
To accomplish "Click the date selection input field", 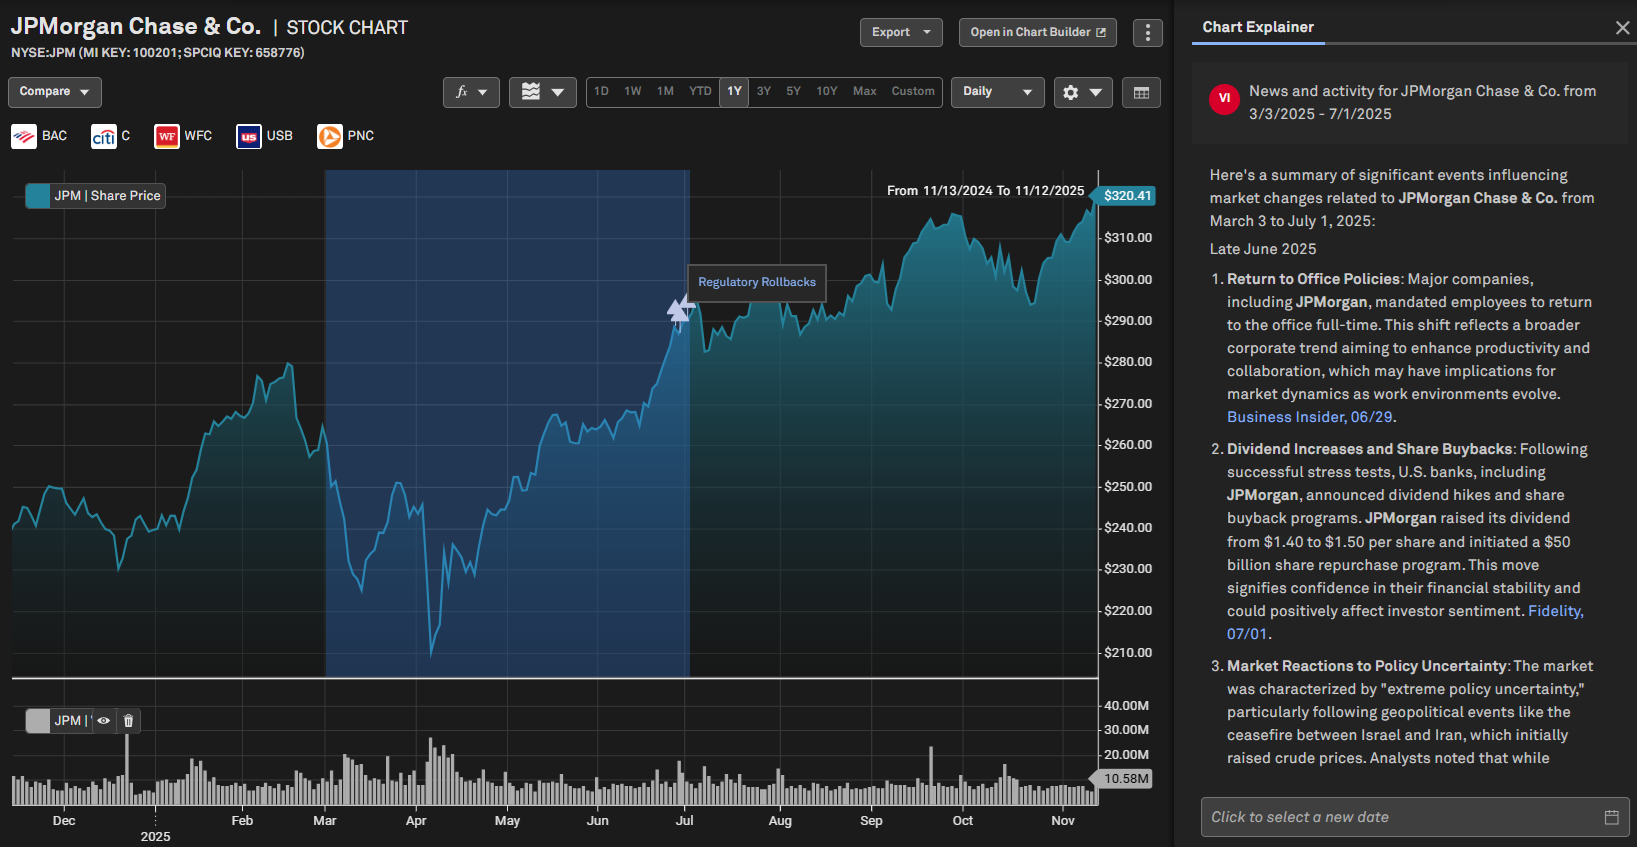I will pyautogui.click(x=1415, y=817).
